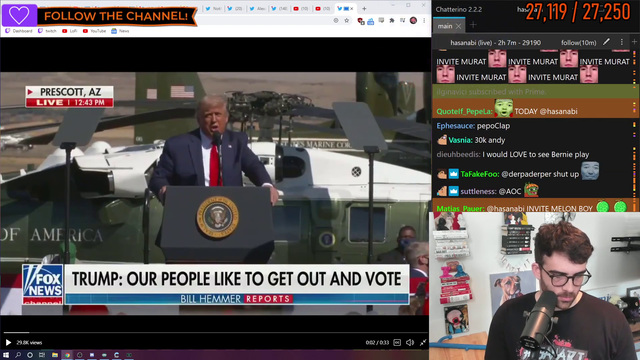Add a new Chatterino tab

tap(473, 25)
